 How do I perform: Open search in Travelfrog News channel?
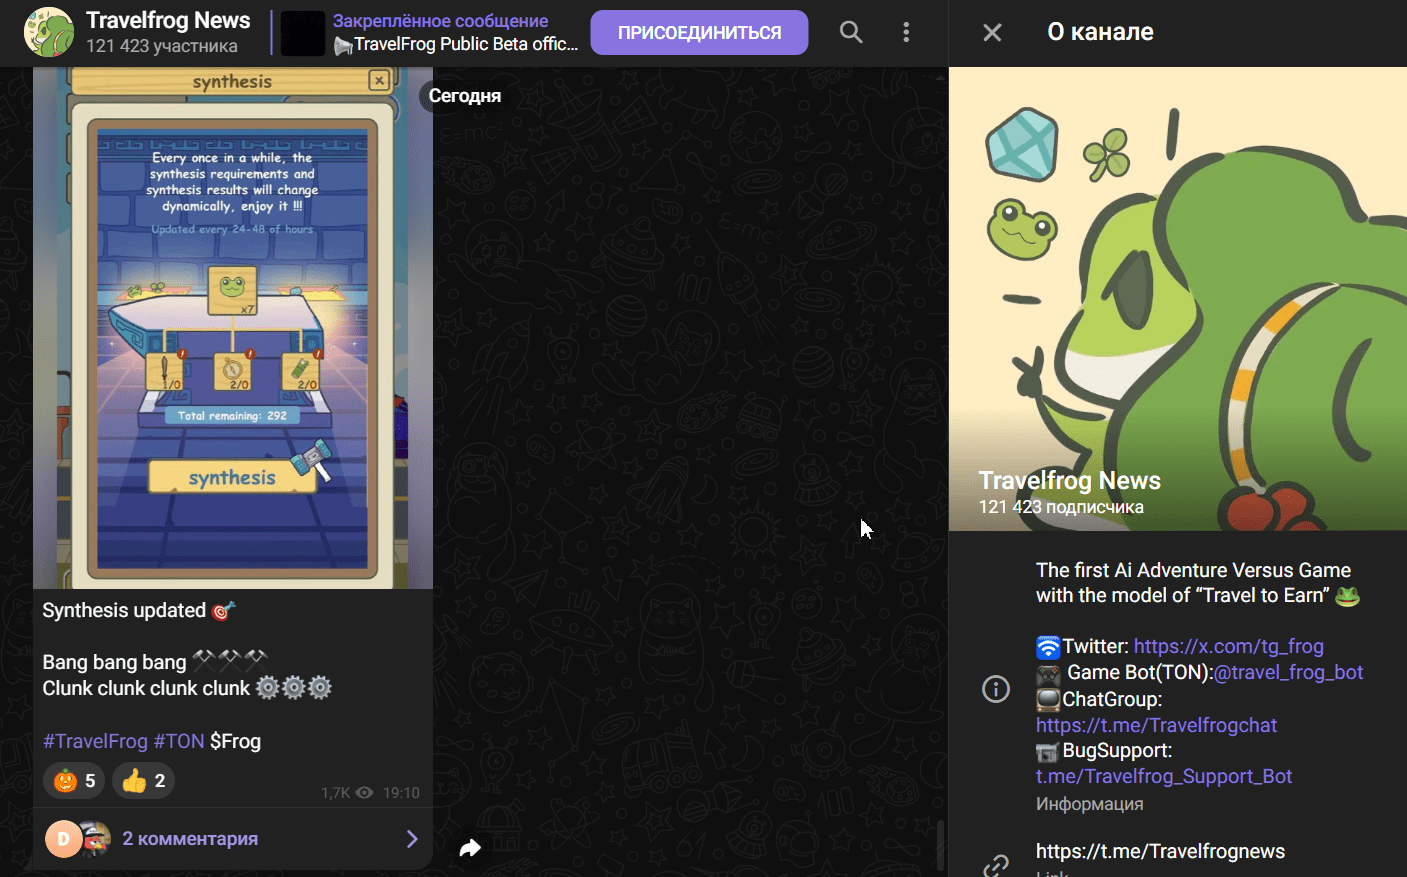(x=851, y=32)
